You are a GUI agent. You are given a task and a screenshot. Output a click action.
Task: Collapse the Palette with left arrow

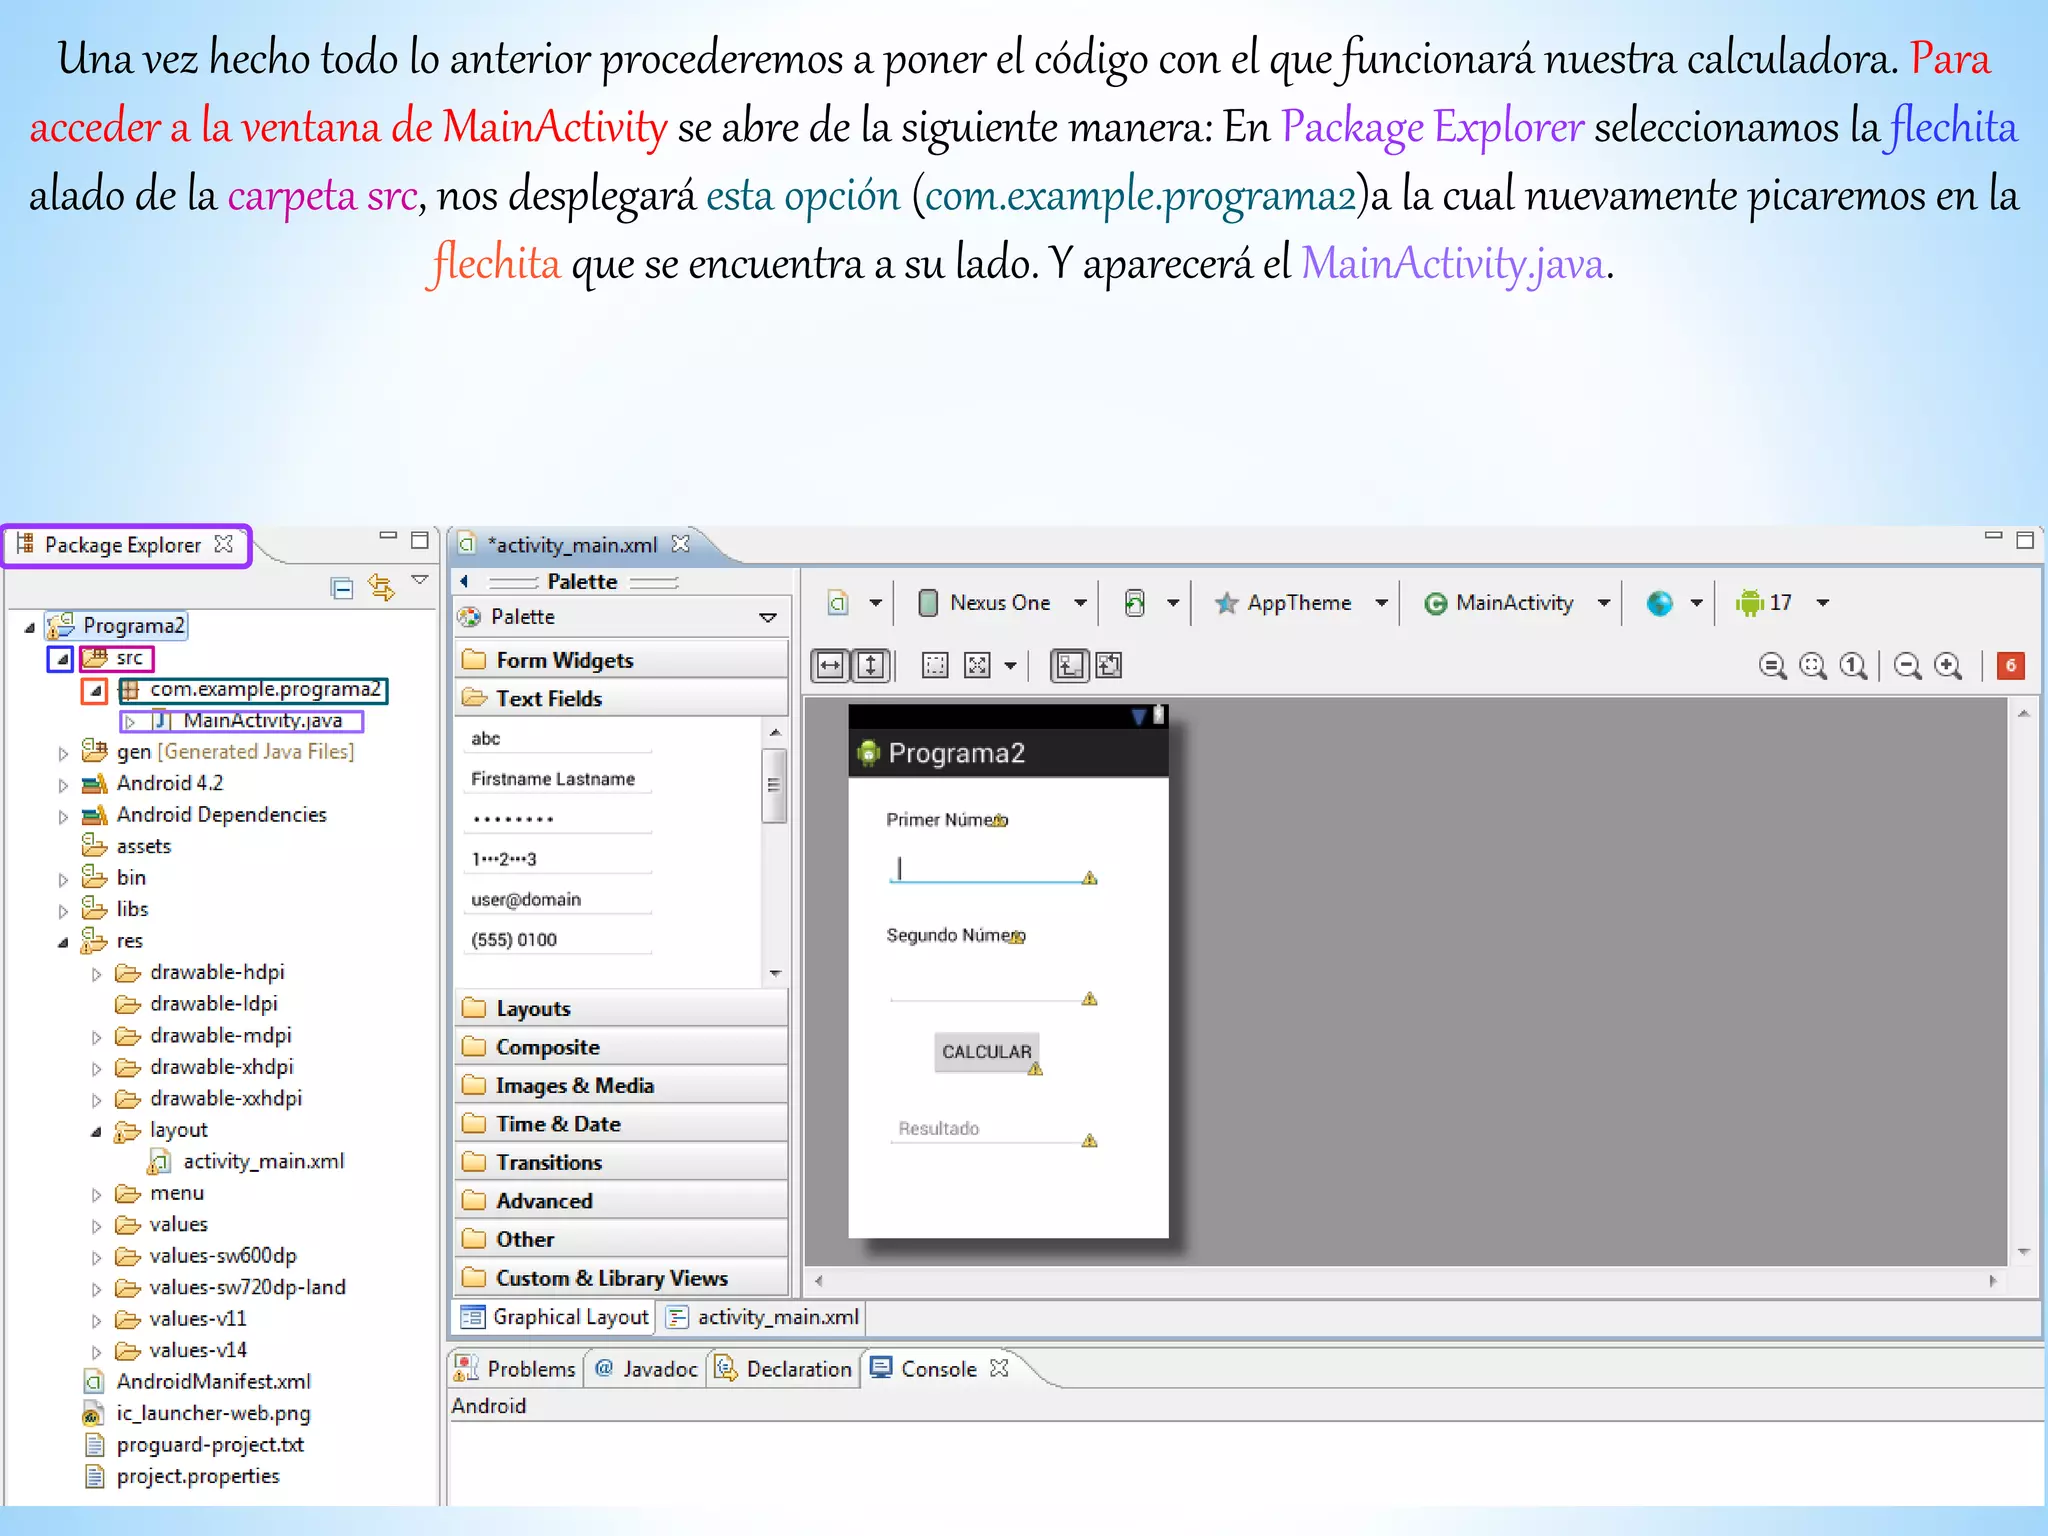point(464,581)
